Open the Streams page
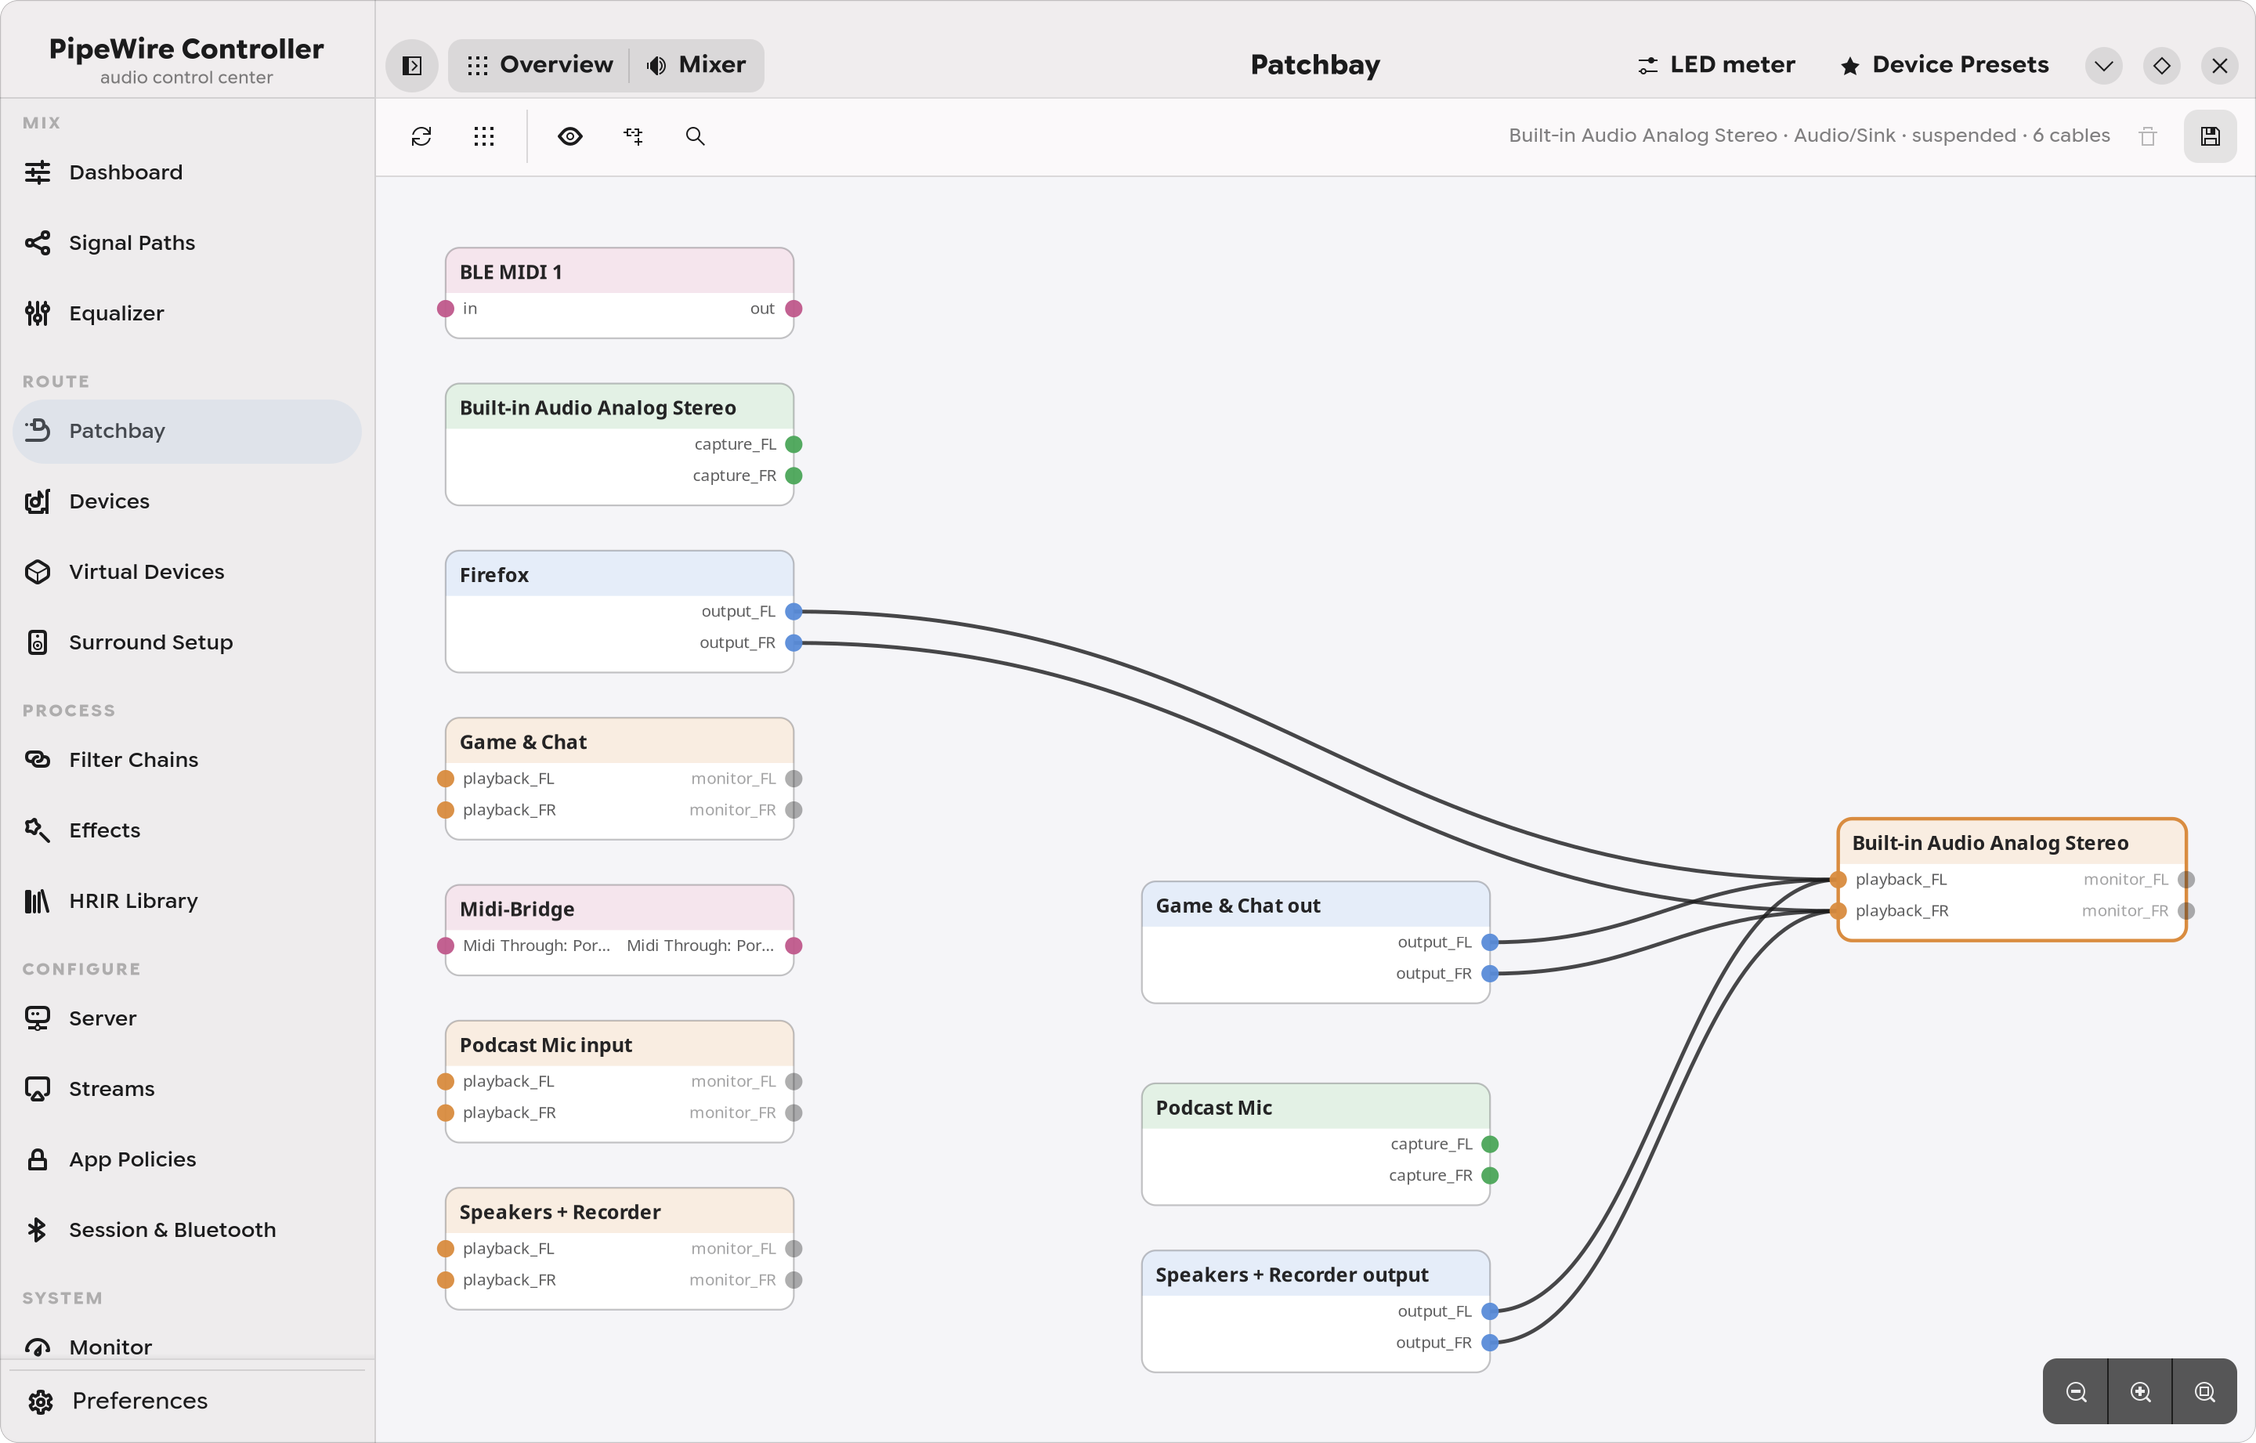The width and height of the screenshot is (2256, 1443). click(x=187, y=1089)
